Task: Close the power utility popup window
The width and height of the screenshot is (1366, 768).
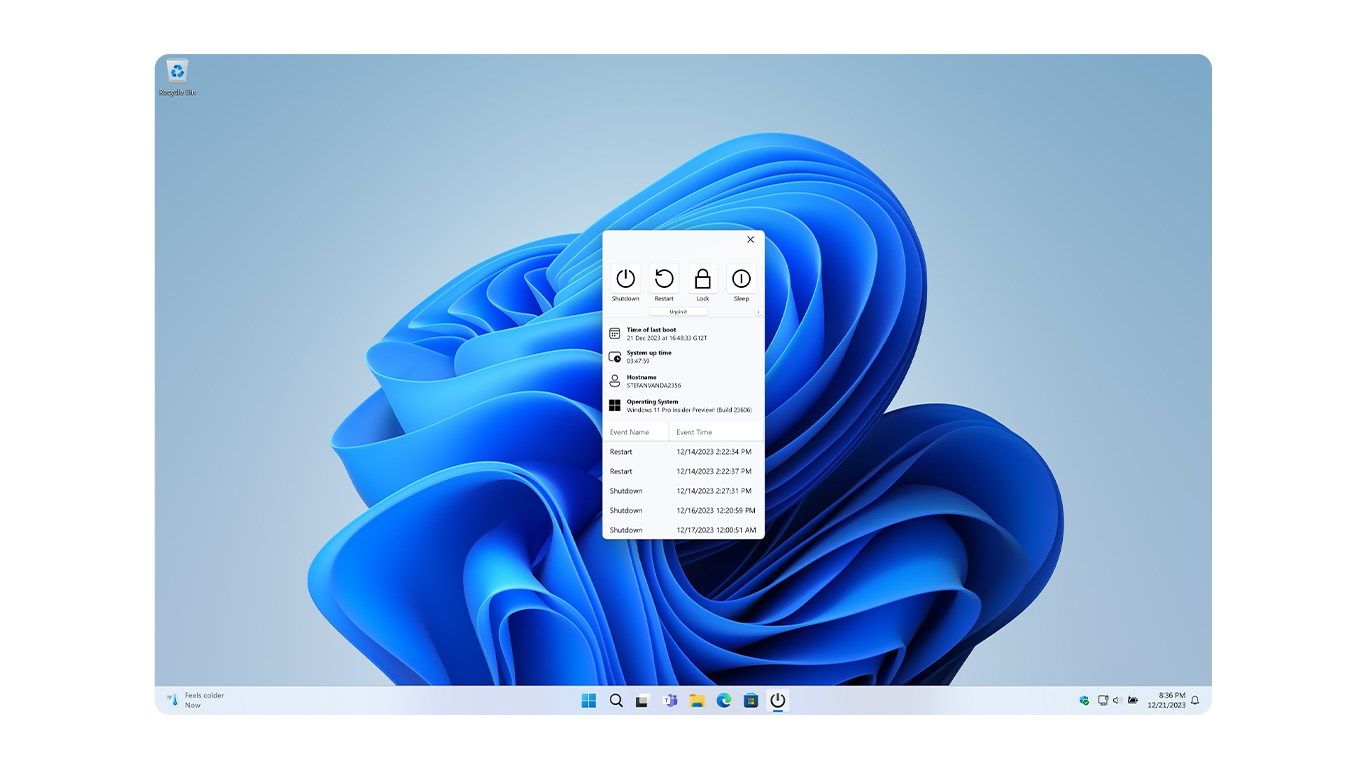Action: coord(751,240)
